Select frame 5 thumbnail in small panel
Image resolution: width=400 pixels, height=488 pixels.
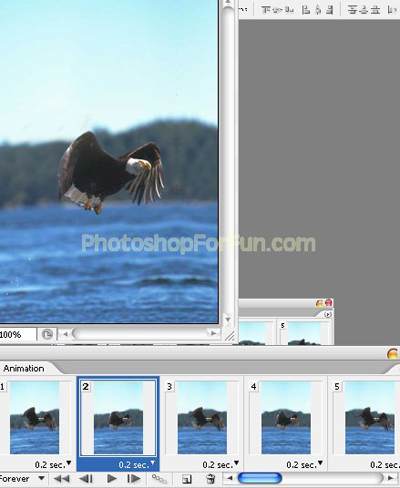coord(304,333)
